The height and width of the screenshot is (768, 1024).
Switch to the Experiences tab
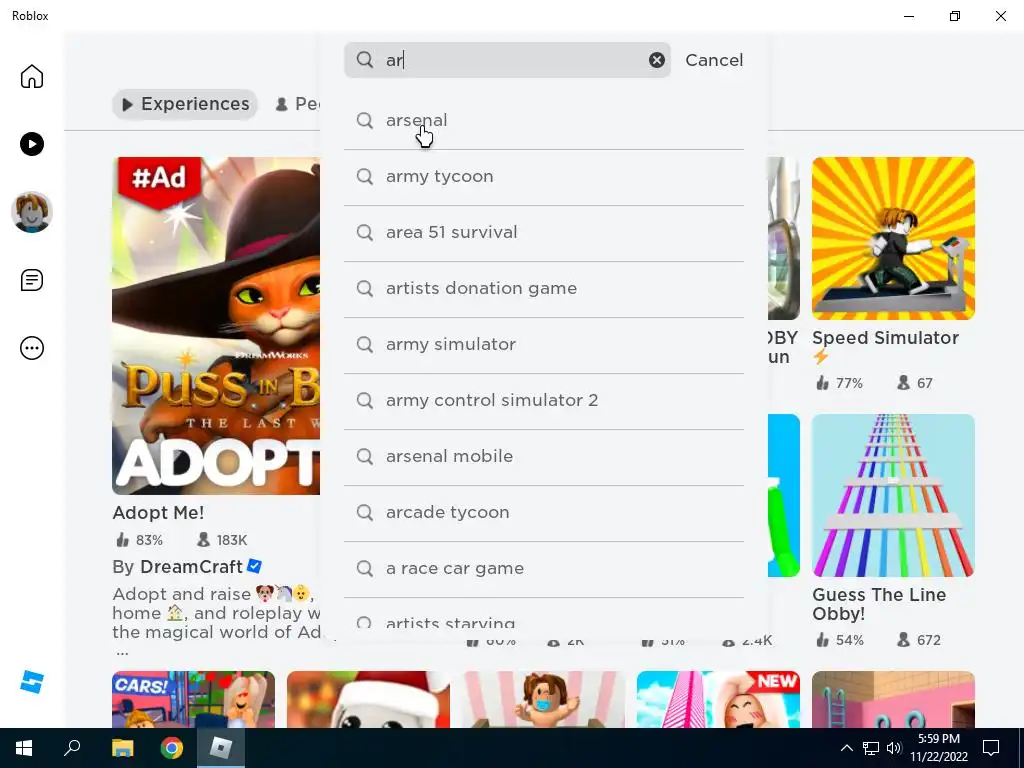click(x=185, y=104)
